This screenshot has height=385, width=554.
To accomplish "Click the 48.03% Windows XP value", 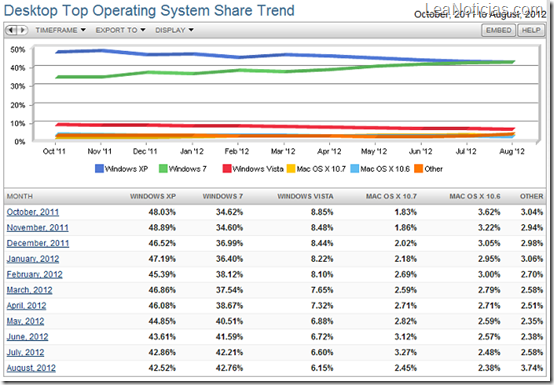I will pyautogui.click(x=162, y=212).
